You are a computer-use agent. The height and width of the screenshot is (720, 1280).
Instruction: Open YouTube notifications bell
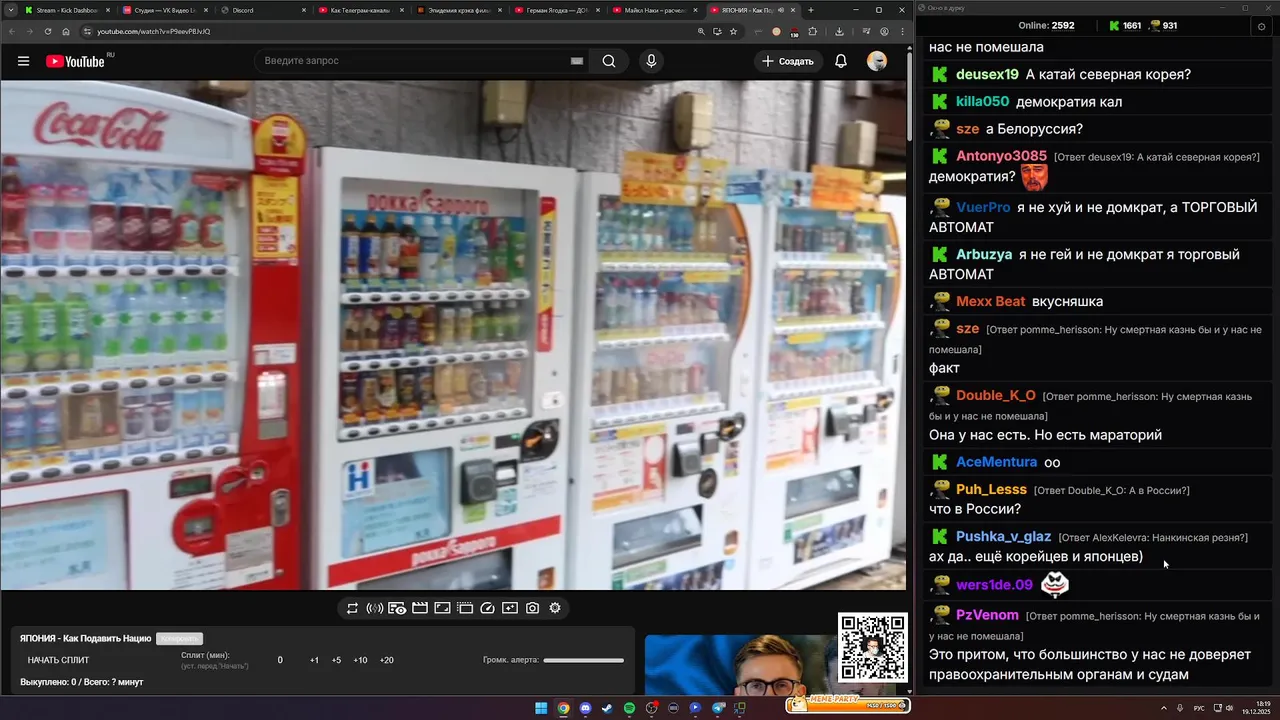841,61
